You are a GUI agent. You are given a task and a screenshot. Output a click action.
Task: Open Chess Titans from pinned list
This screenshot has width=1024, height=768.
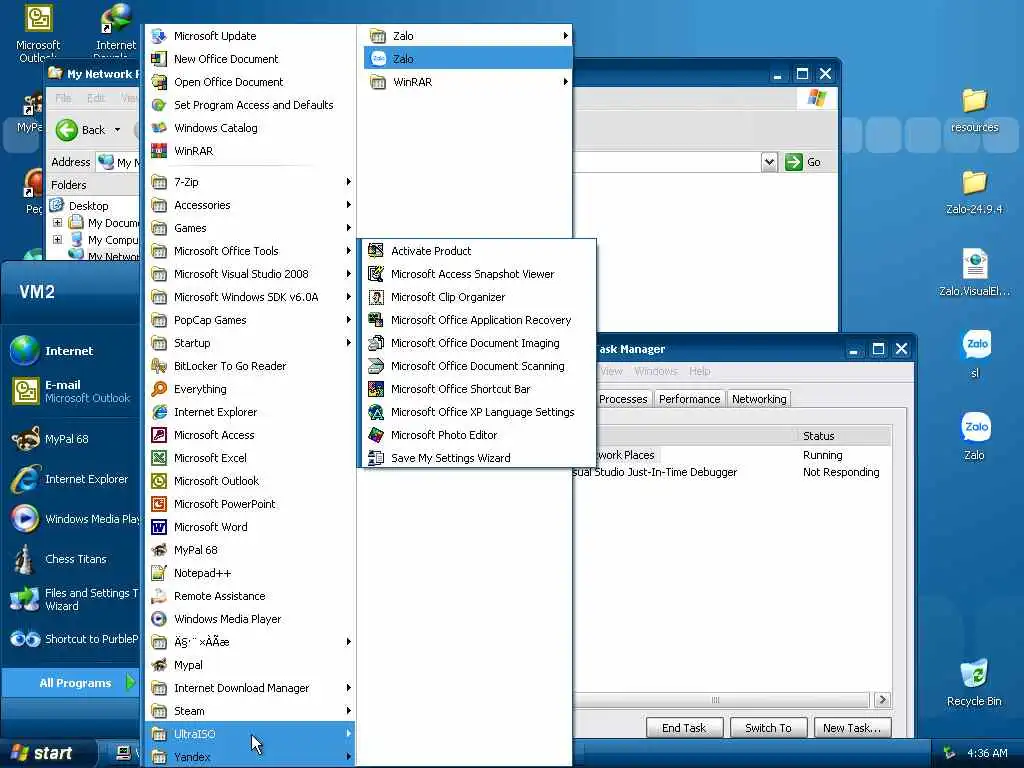pos(71,559)
